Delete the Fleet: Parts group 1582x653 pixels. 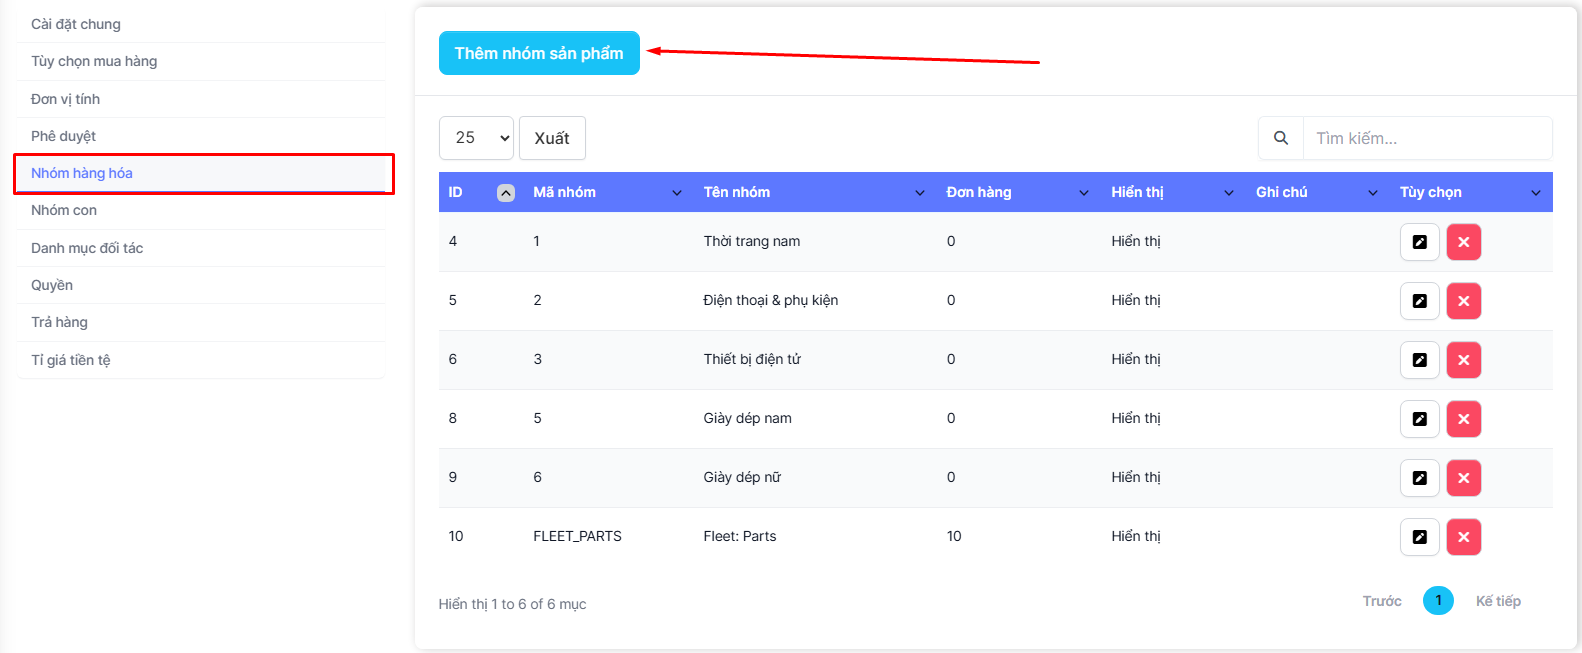tap(1463, 537)
